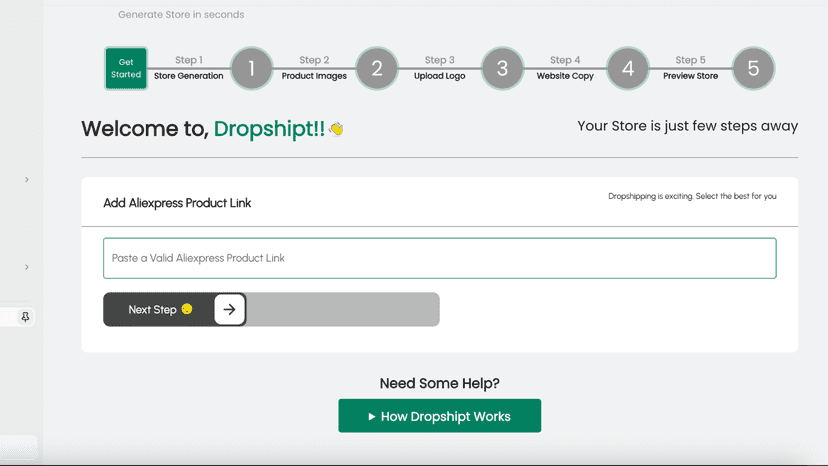The height and width of the screenshot is (466, 828).
Task: Focus the Aliexpress Product Link field
Action: 439,258
